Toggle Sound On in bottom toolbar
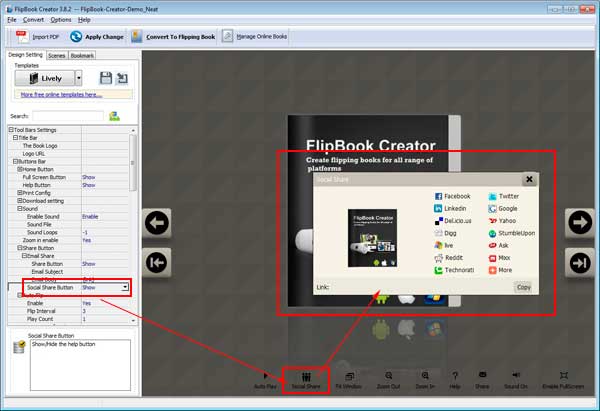Viewport: 600px width, 411px height. pos(516,380)
